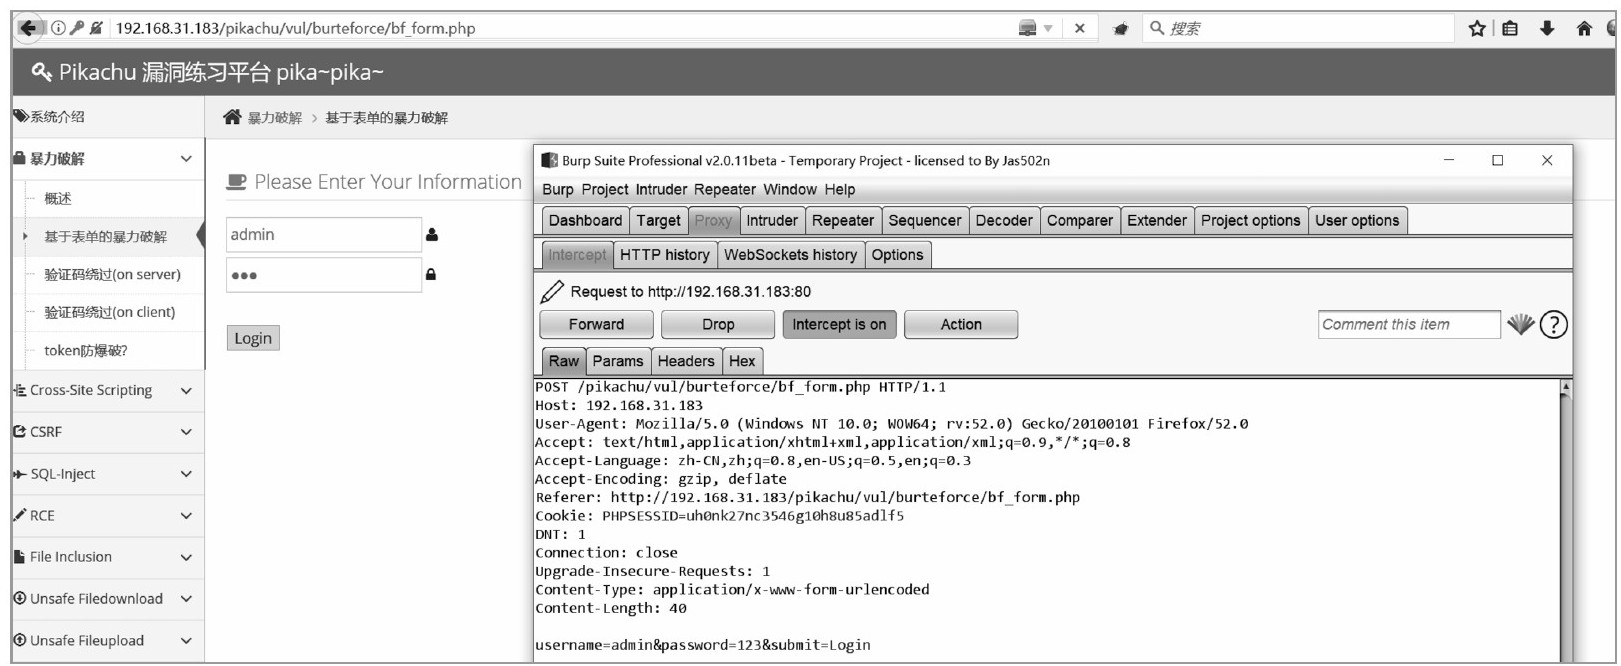Expand the File Inclusion sidebar section

[186, 557]
